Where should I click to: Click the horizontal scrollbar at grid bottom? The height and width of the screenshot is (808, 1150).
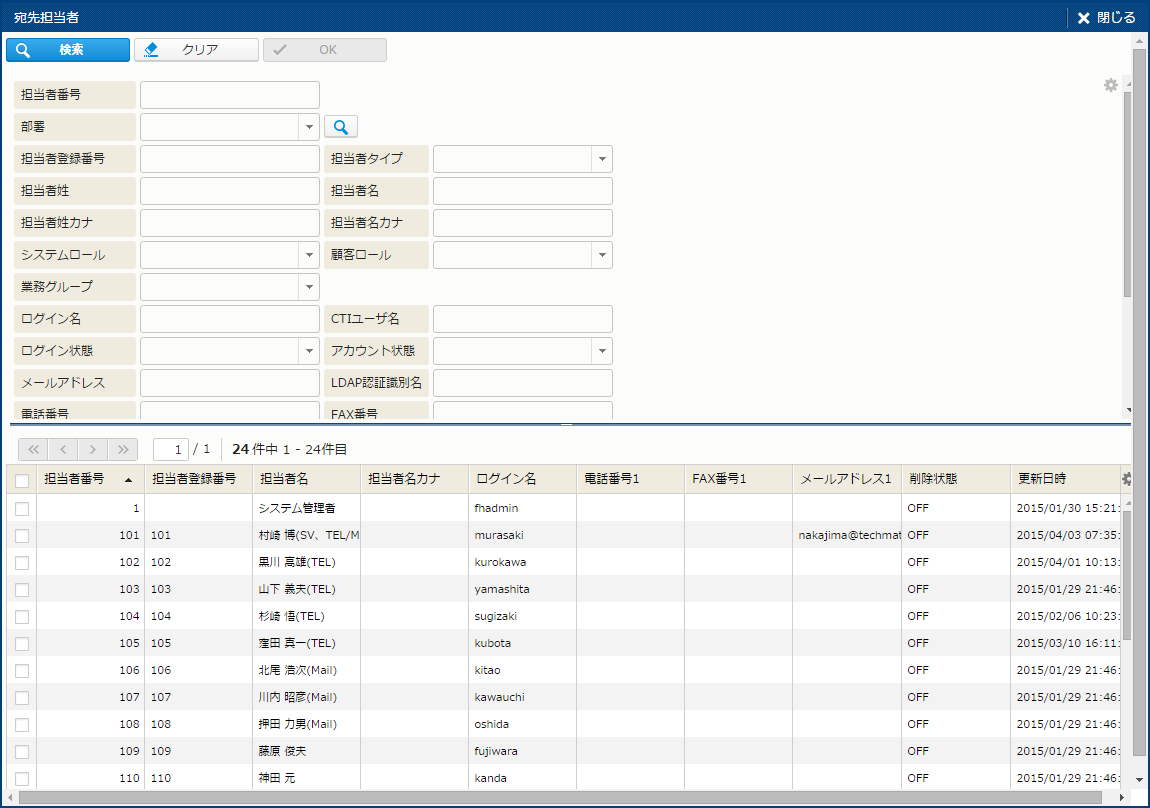560,798
